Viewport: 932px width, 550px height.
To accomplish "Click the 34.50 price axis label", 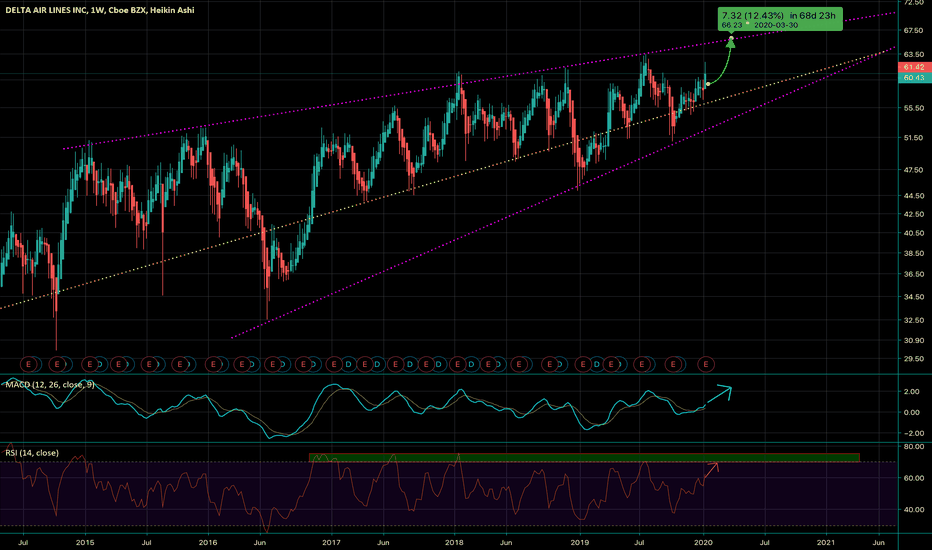I will (x=914, y=297).
